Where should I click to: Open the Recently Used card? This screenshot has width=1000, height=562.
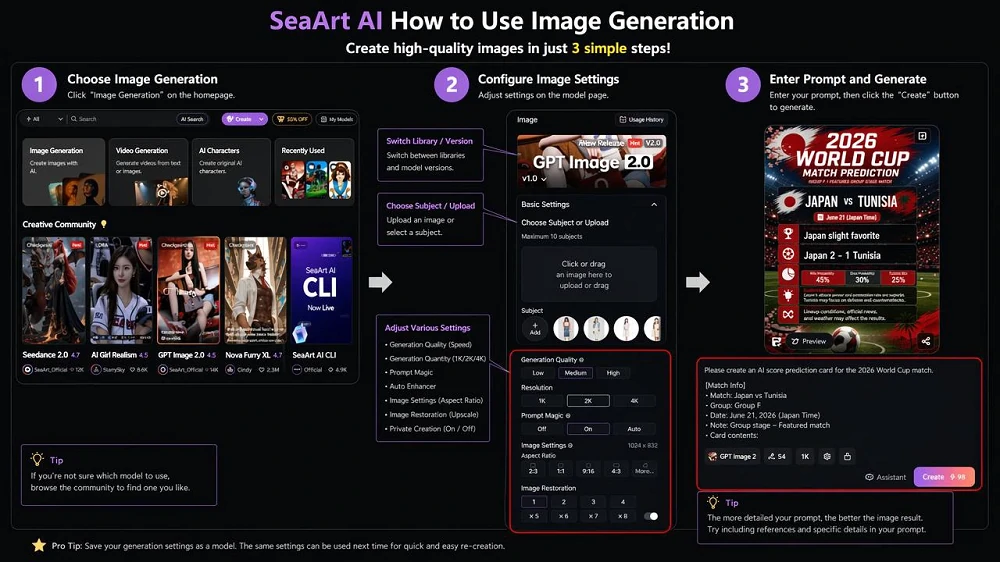(314, 172)
